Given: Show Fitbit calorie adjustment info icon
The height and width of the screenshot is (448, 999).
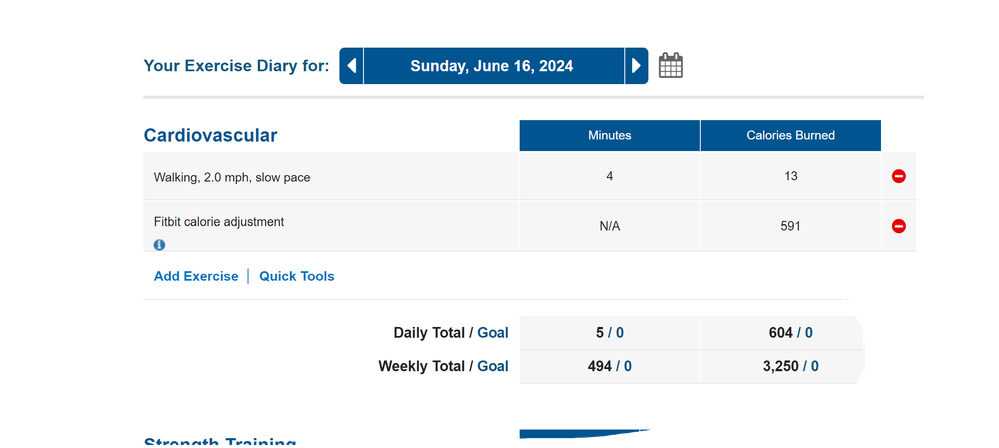Looking at the screenshot, I should coord(159,245).
